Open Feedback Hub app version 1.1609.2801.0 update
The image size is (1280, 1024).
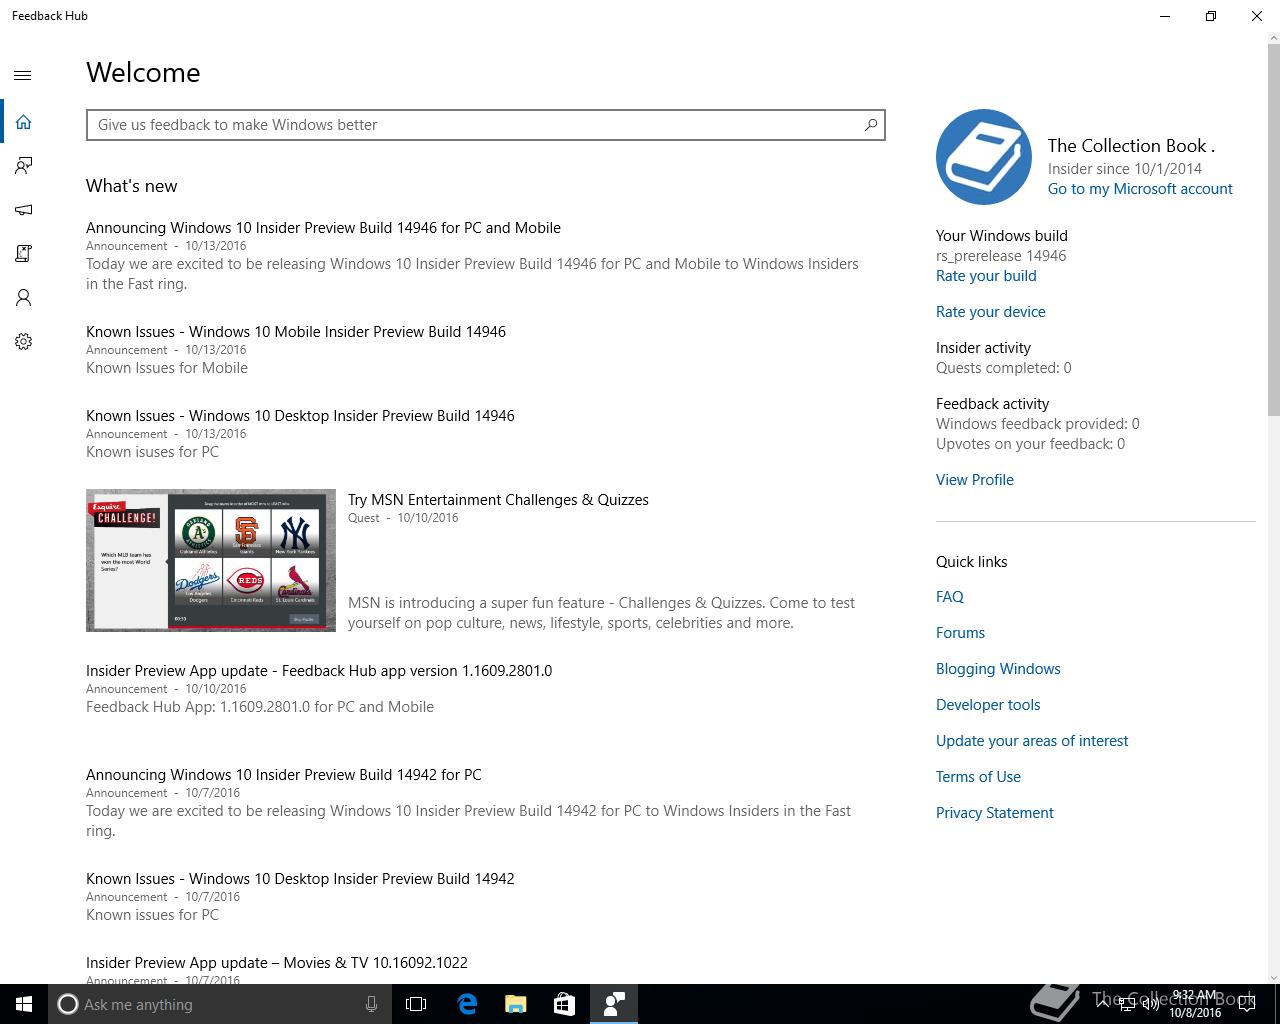click(319, 671)
